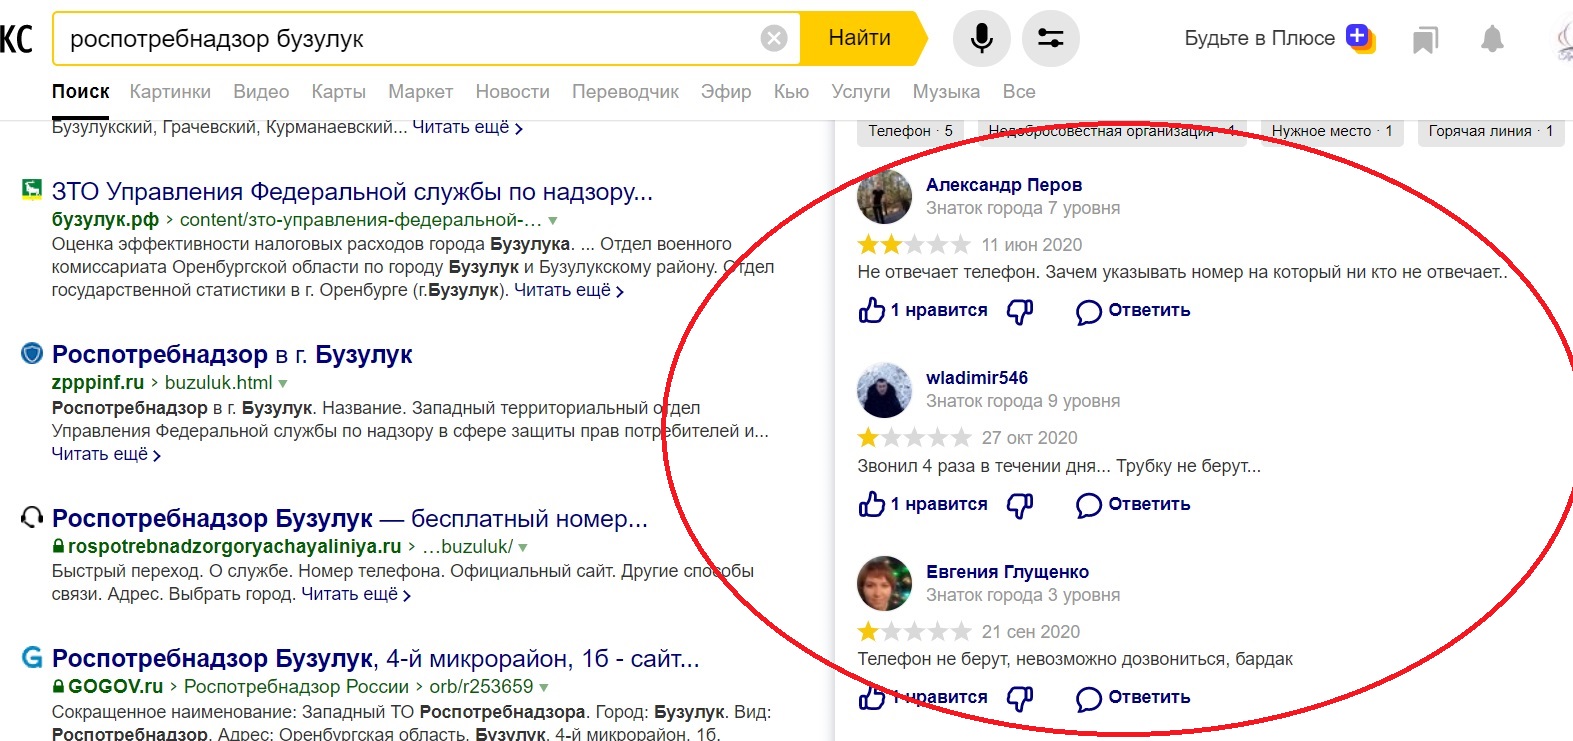Filter reviews by Горячая линия tag
This screenshot has width=1573, height=741.
[1490, 131]
